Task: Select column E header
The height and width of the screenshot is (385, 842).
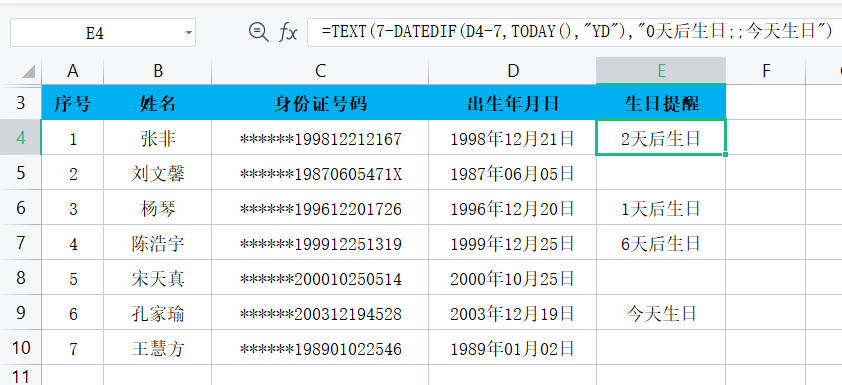Action: 661,71
